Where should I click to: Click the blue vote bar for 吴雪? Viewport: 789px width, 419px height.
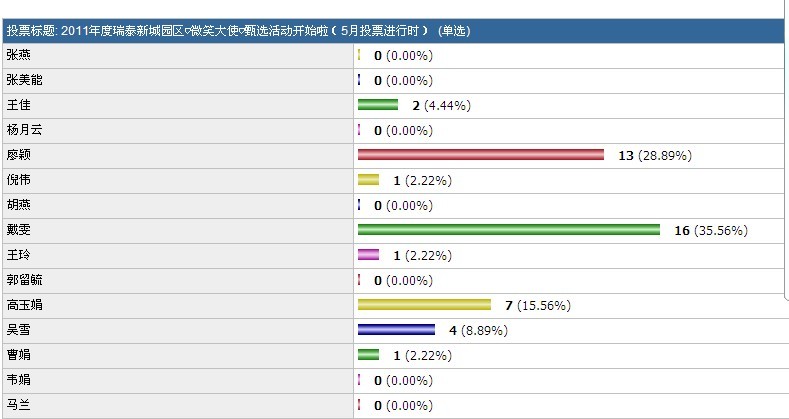tap(396, 329)
